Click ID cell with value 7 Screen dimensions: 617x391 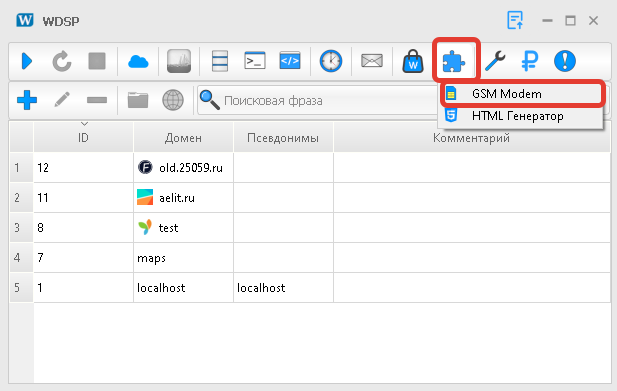(x=83, y=258)
